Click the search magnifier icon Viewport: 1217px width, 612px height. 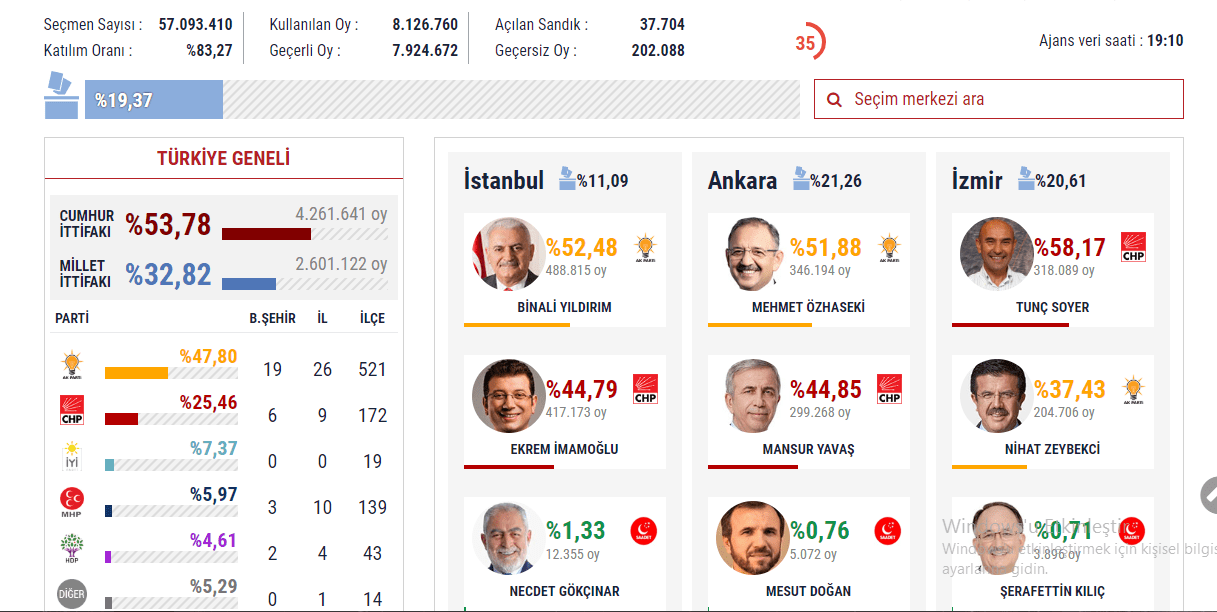833,100
